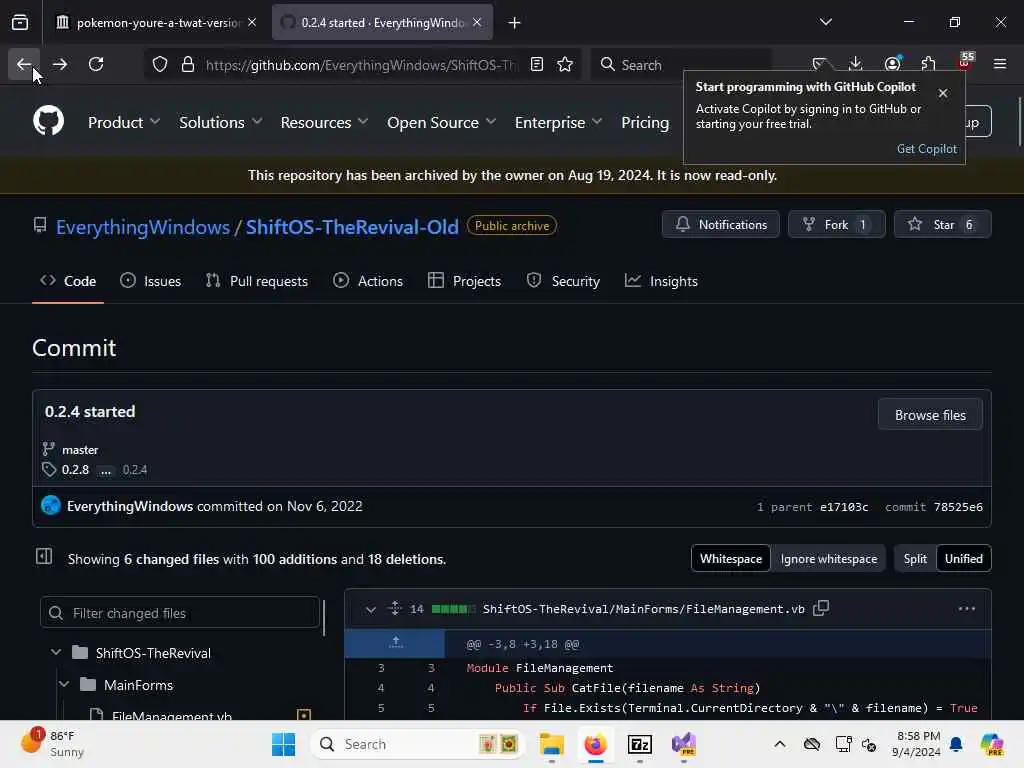Dismiss the GitHub Copilot popup
Image resolution: width=1024 pixels, height=768 pixels.
click(943, 93)
